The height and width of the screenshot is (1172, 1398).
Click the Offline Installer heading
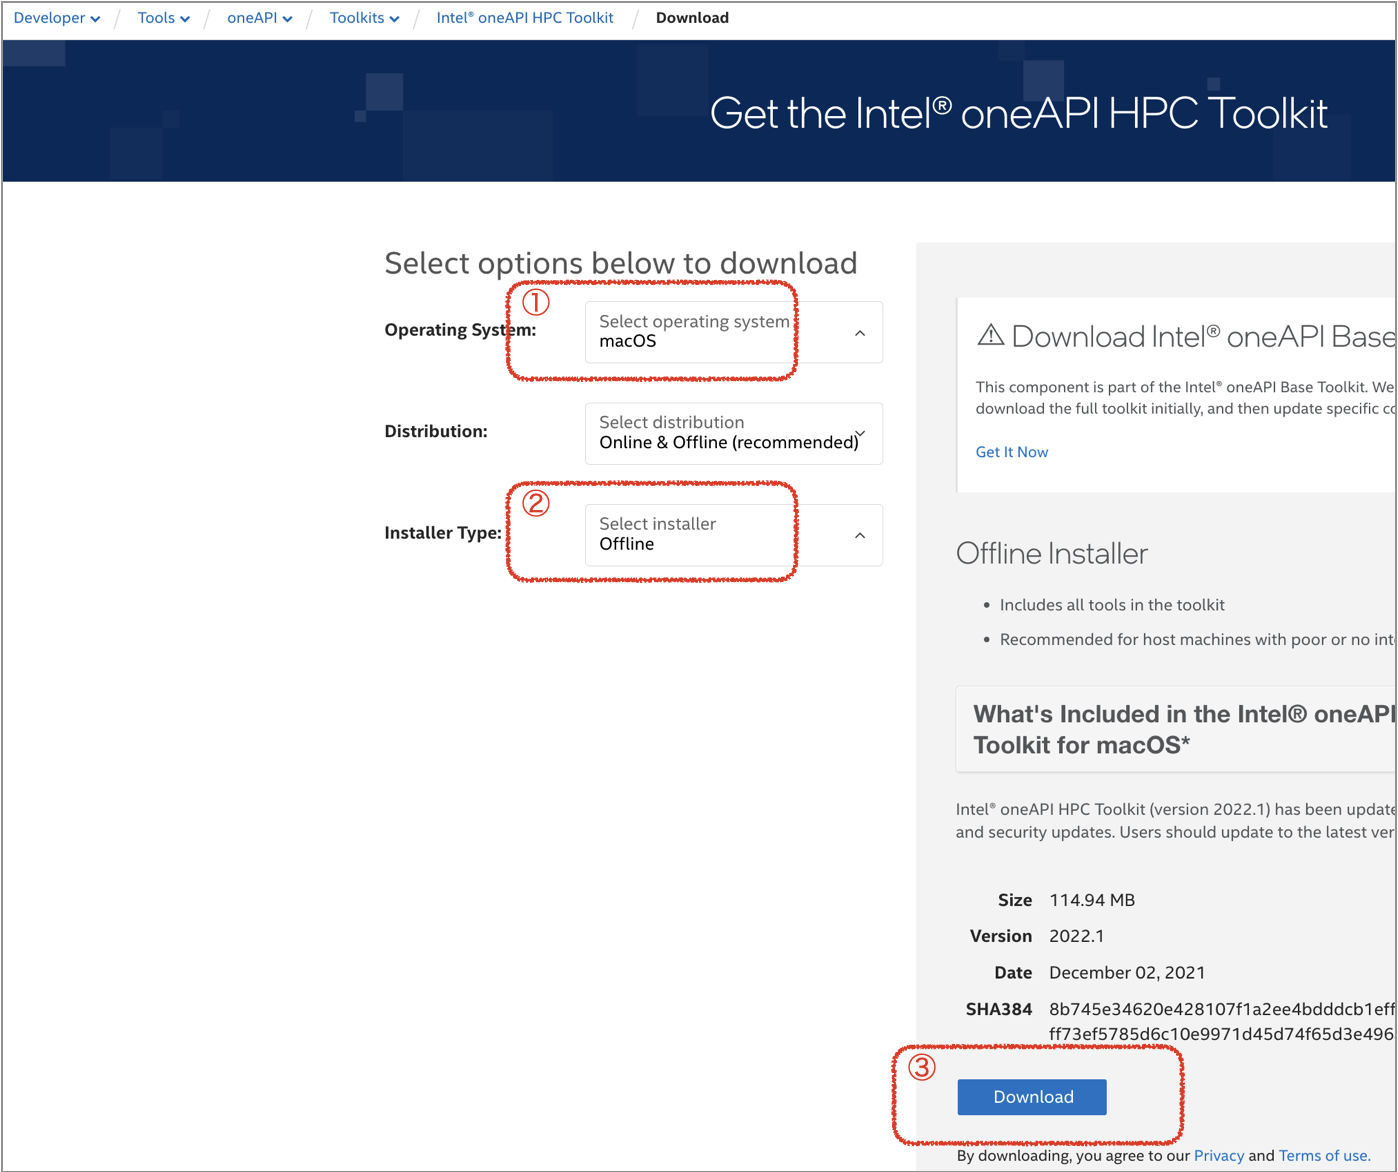[1052, 553]
